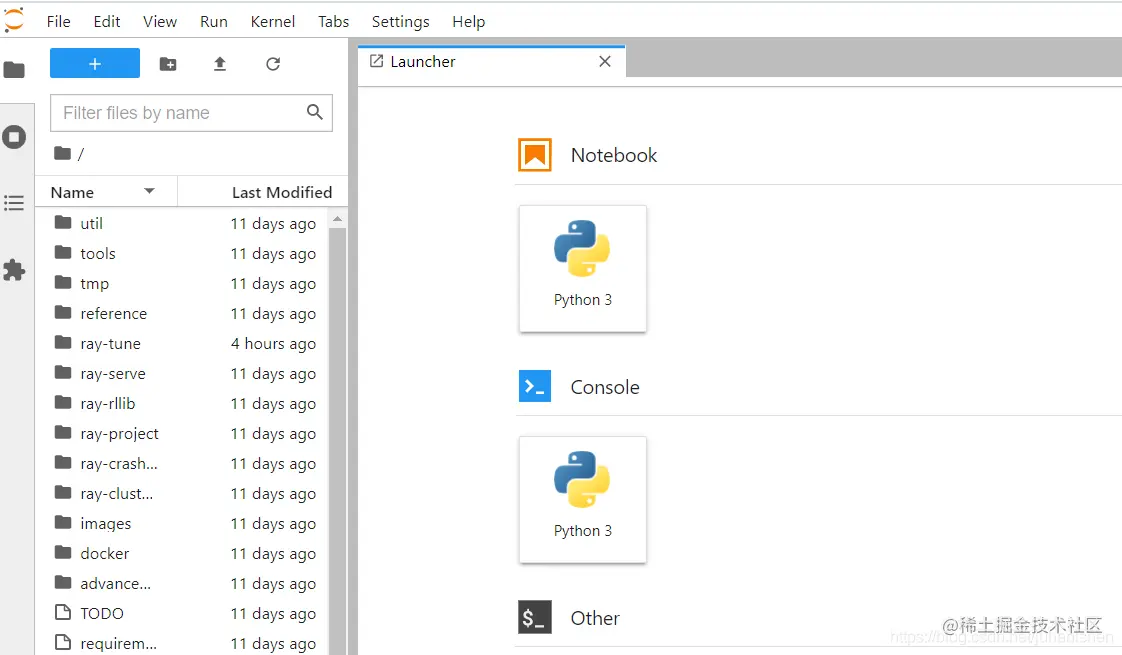Launch a Python 3 notebook
The image size is (1122, 655).
[582, 268]
